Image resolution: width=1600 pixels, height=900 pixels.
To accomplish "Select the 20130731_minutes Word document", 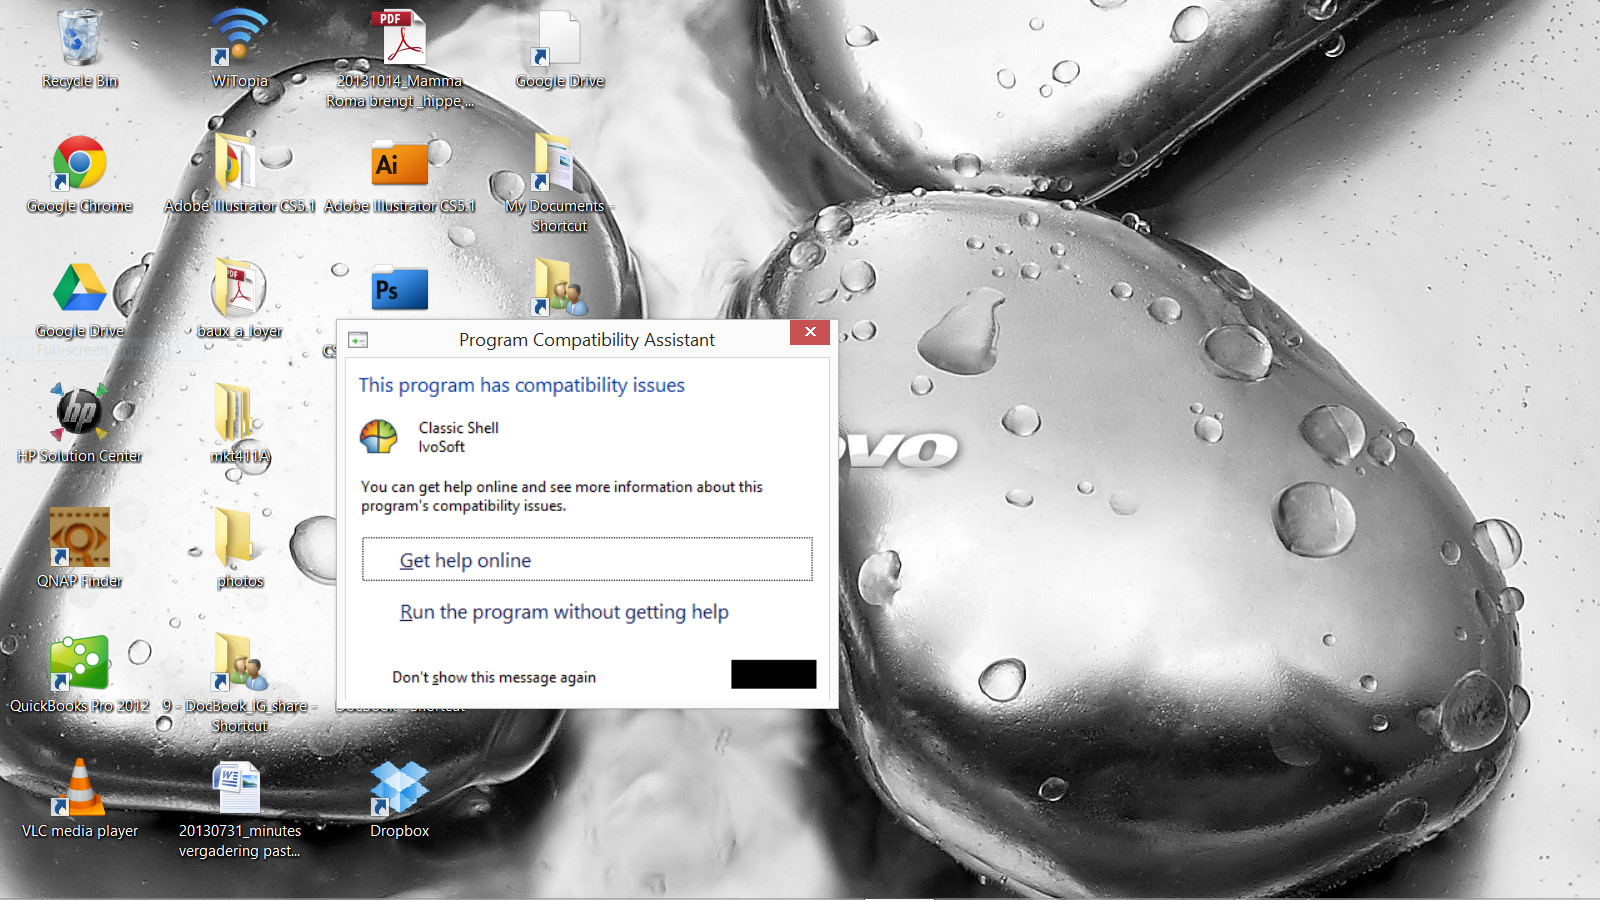I will [x=239, y=789].
